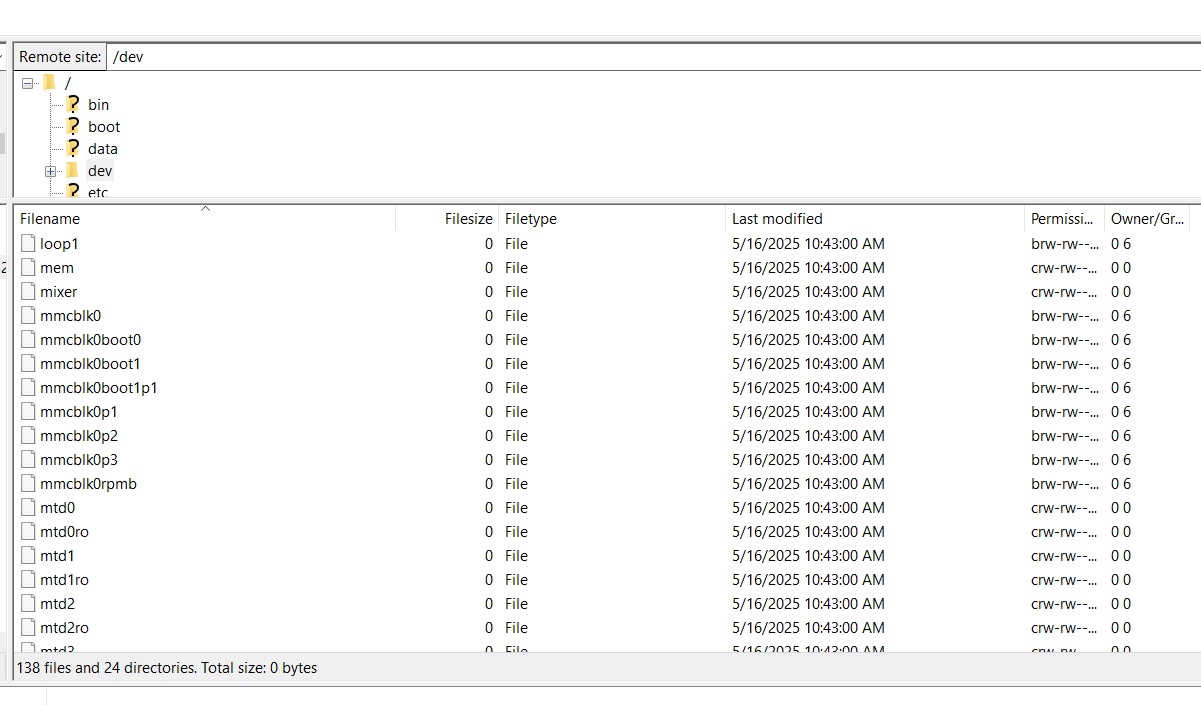
Task: Click the Remote site path field
Action: click(654, 57)
